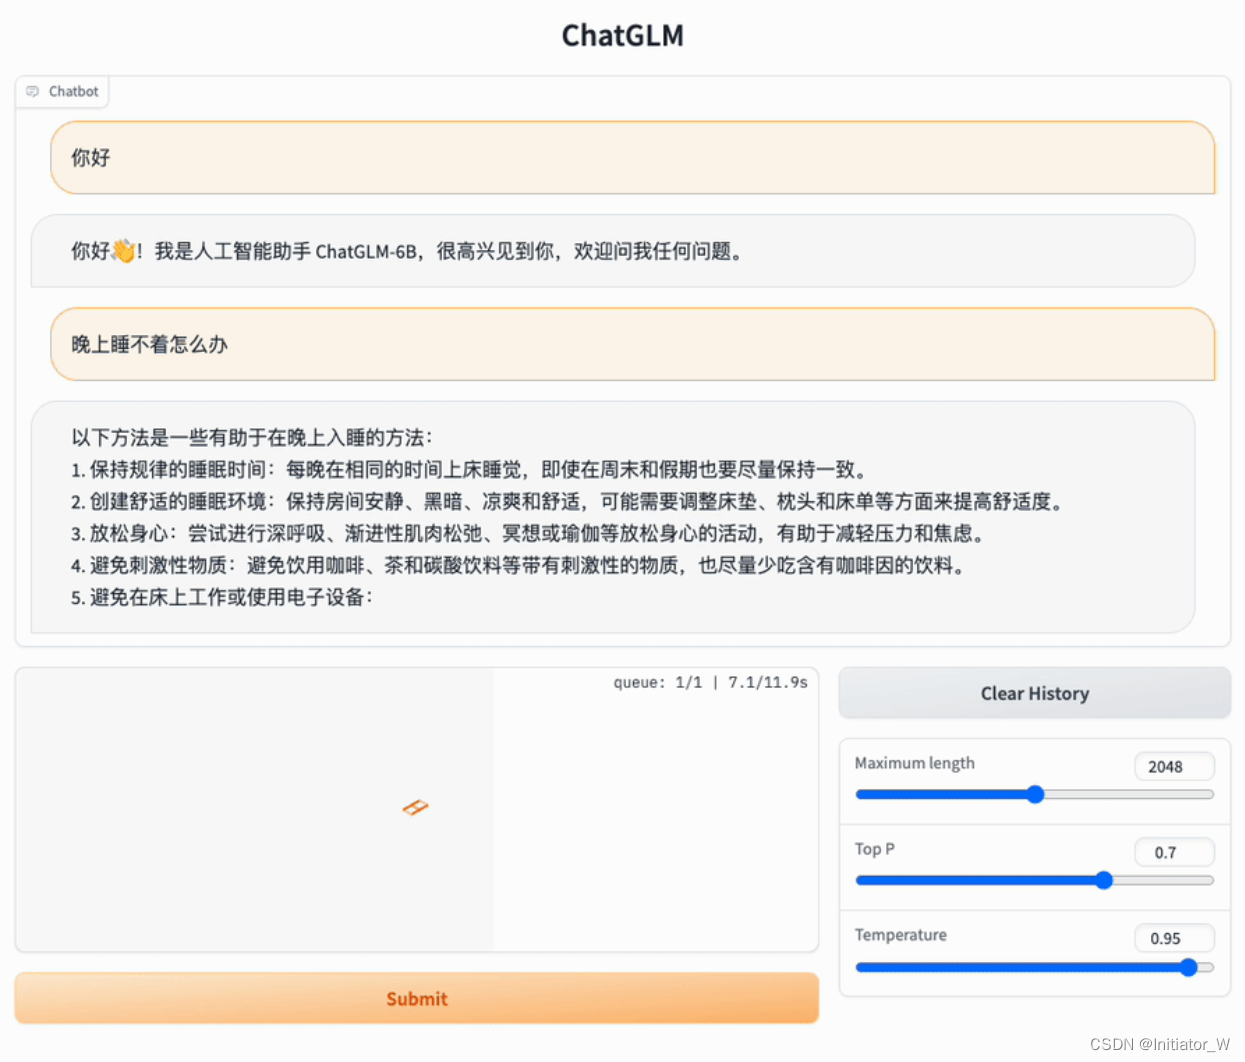Click the queue status text "queue: 1/1"
Image resolution: width=1245 pixels, height=1062 pixels.
click(658, 682)
